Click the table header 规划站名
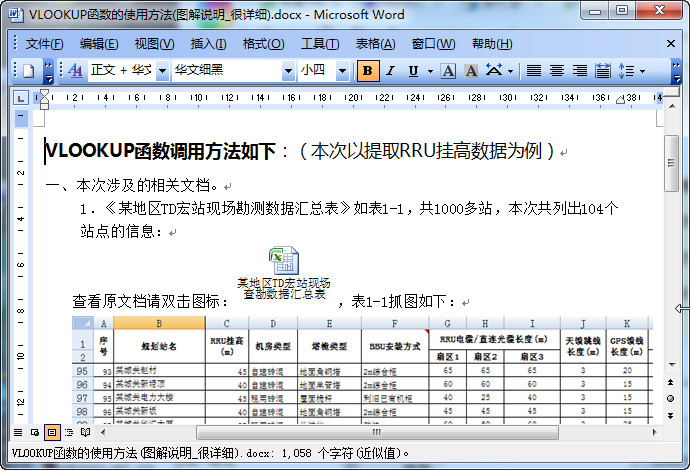 [159, 346]
